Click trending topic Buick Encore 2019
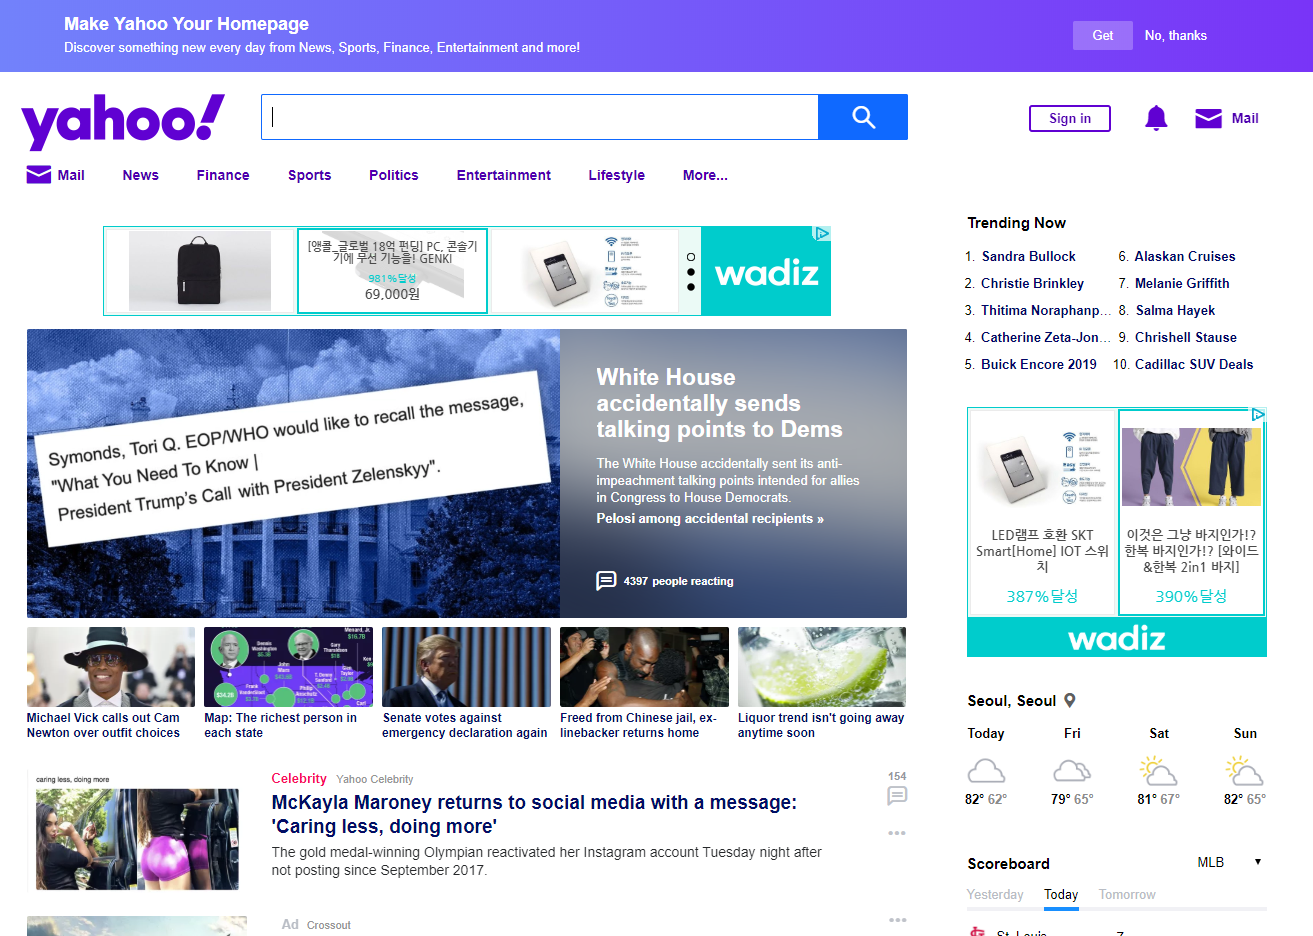The width and height of the screenshot is (1313, 936). tap(1039, 364)
